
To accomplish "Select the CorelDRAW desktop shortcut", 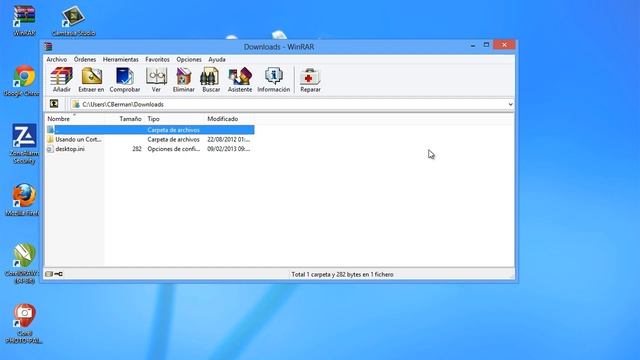I will pyautogui.click(x=22, y=264).
